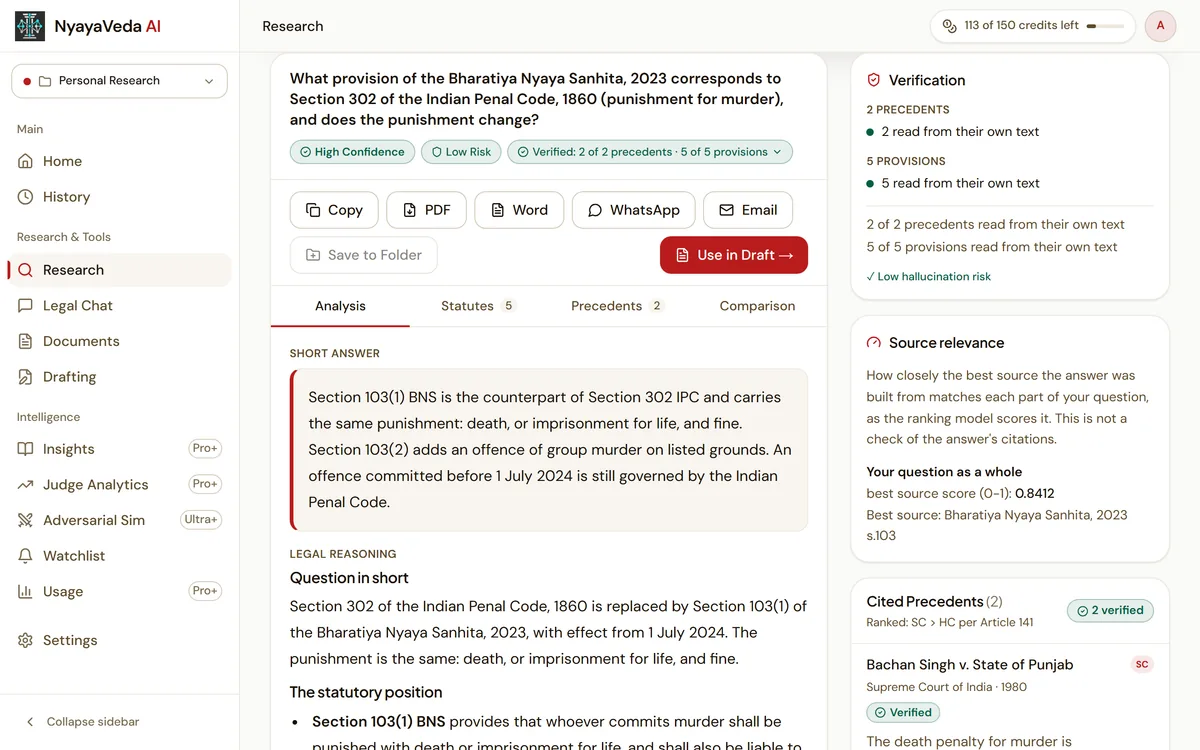
Task: Click the Low Risk shield badge
Action: point(460,152)
